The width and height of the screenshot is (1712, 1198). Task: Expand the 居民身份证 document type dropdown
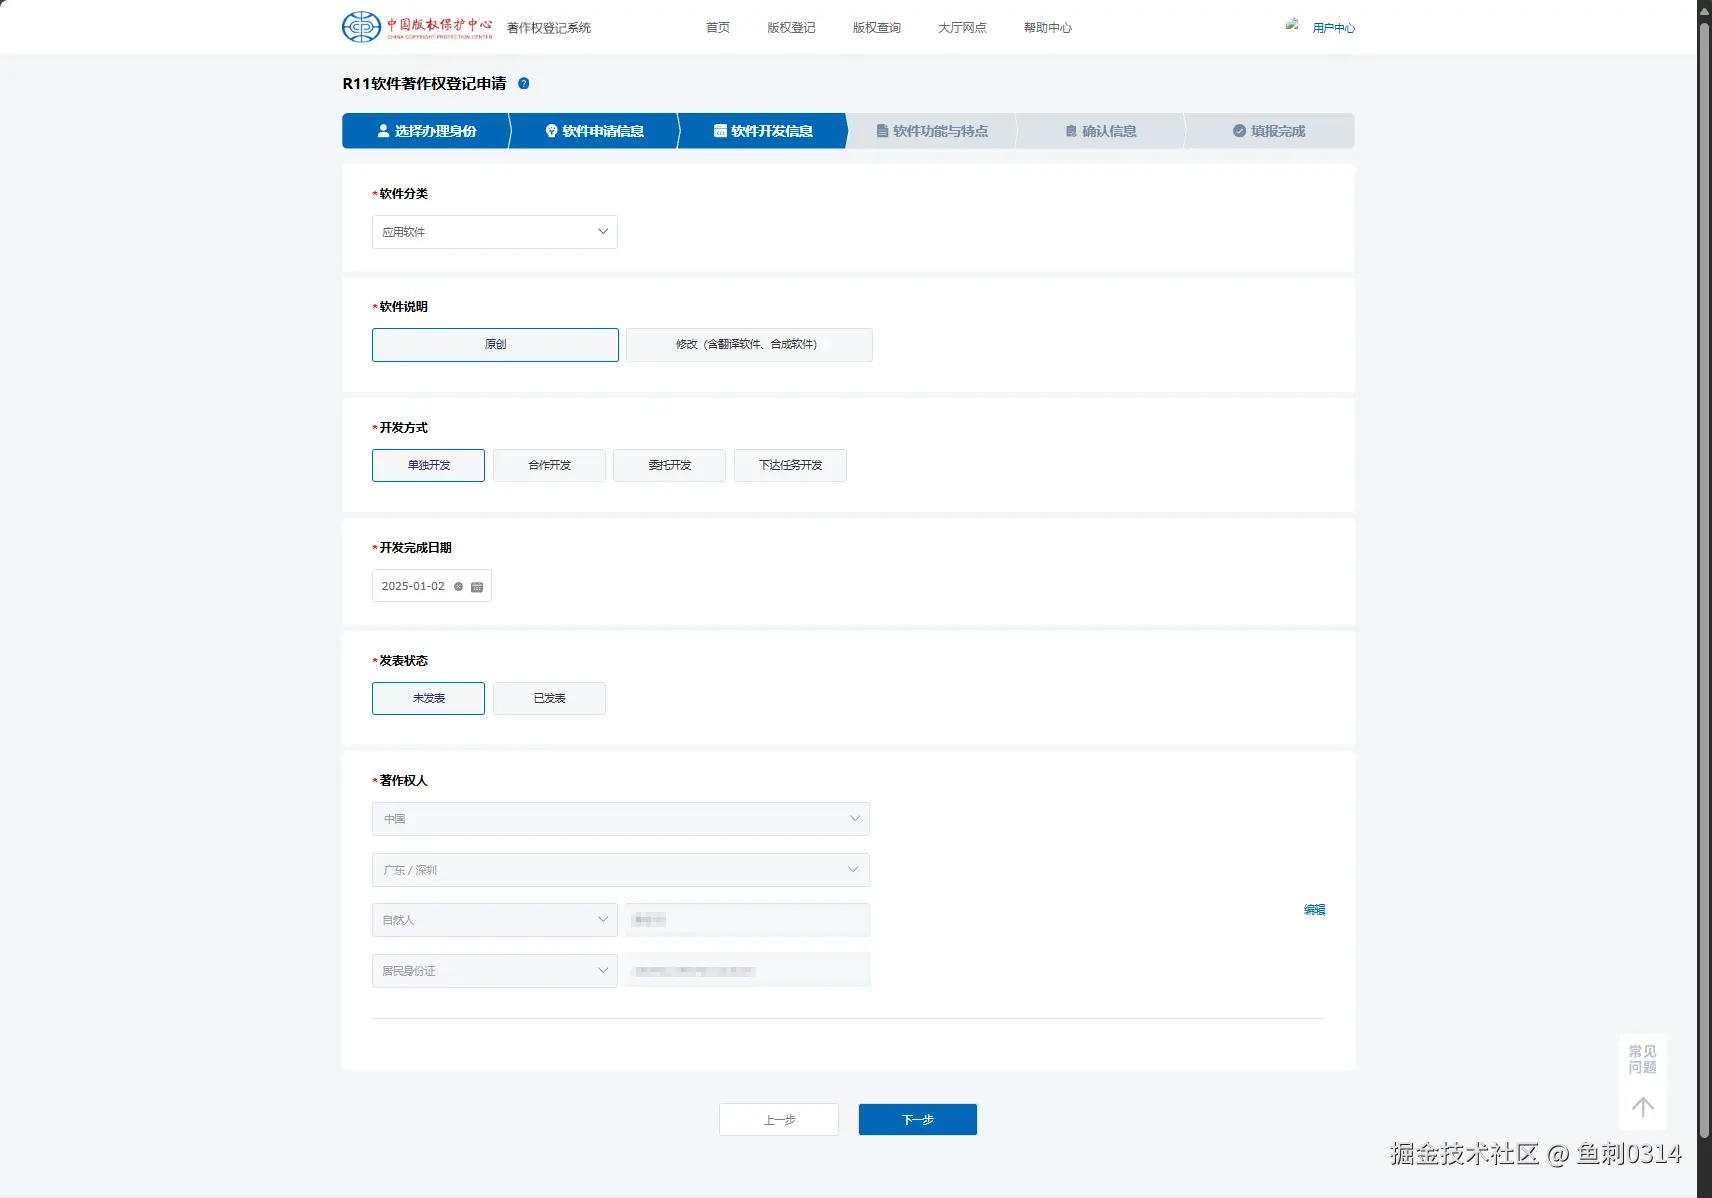[x=495, y=971]
